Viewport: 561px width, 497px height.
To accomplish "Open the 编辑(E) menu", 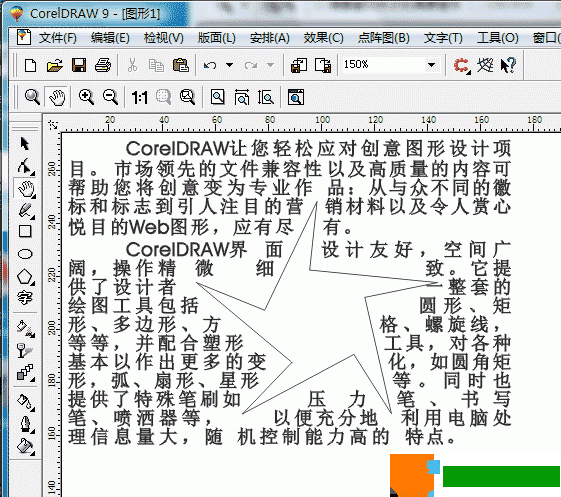I will 110,38.
